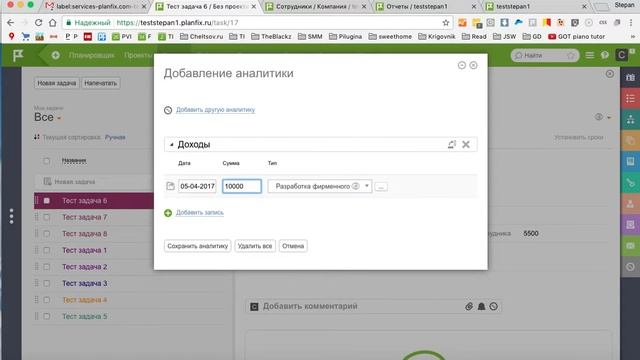640x360 pixels.
Task: Click green plus icon near Добавить запись
Action: [168, 213]
